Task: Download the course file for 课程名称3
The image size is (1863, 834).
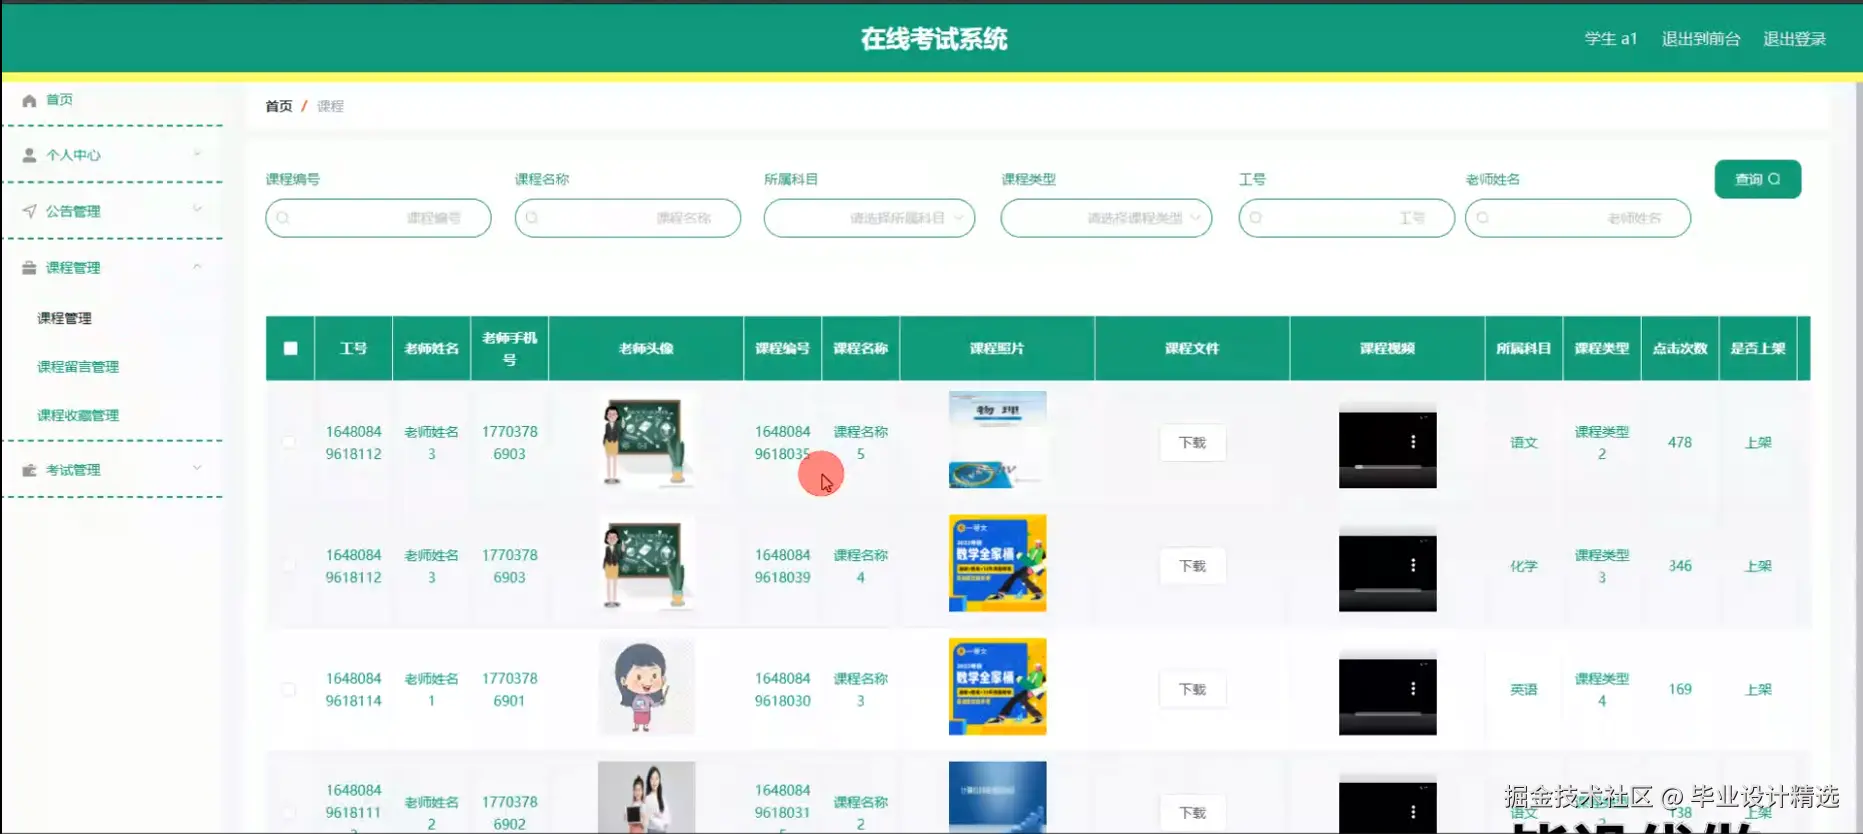Action: pos(1192,689)
